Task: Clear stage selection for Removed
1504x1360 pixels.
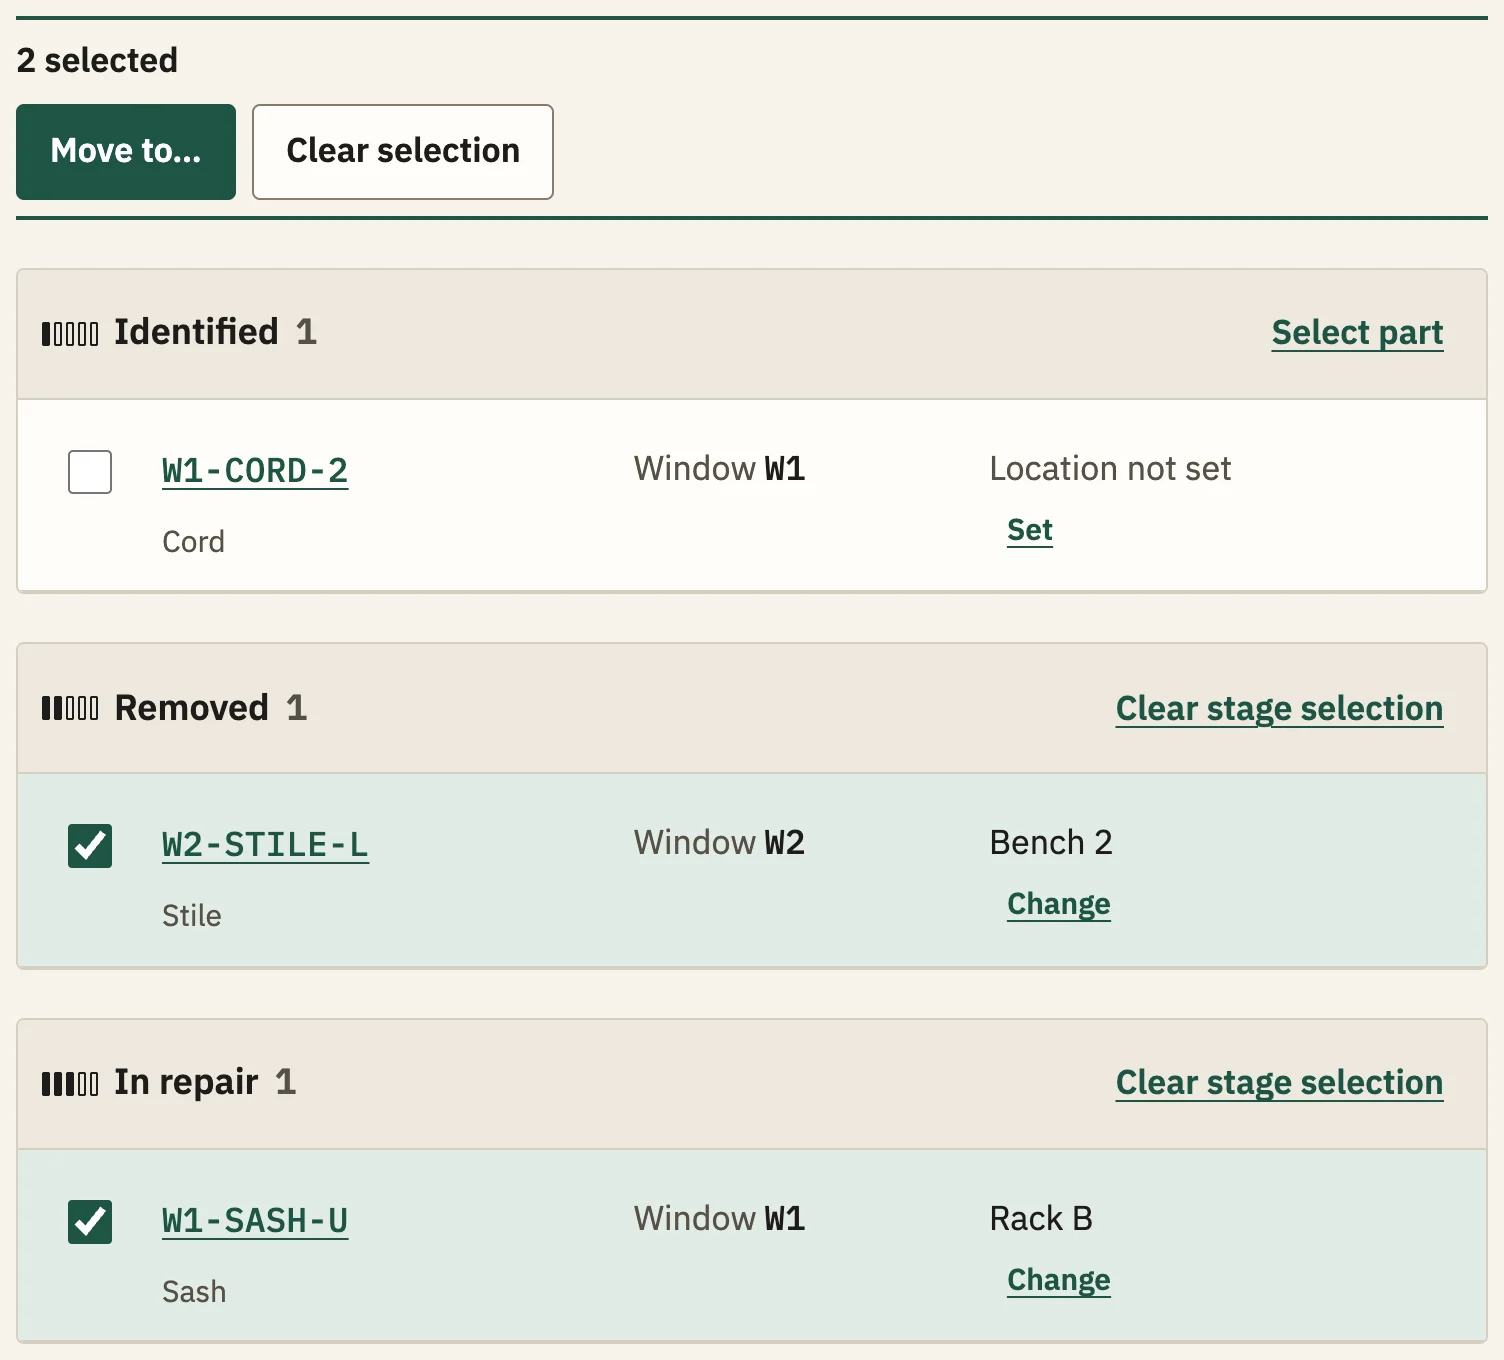Action: 1279,709
